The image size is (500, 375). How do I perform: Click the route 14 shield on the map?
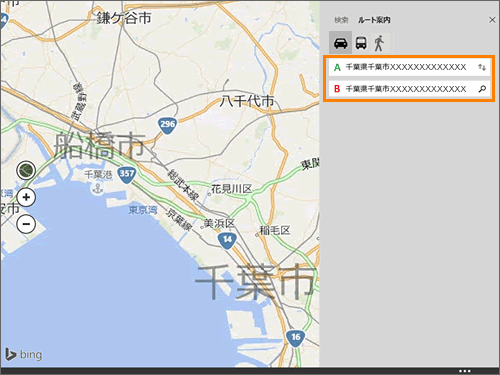pyautogui.click(x=227, y=240)
